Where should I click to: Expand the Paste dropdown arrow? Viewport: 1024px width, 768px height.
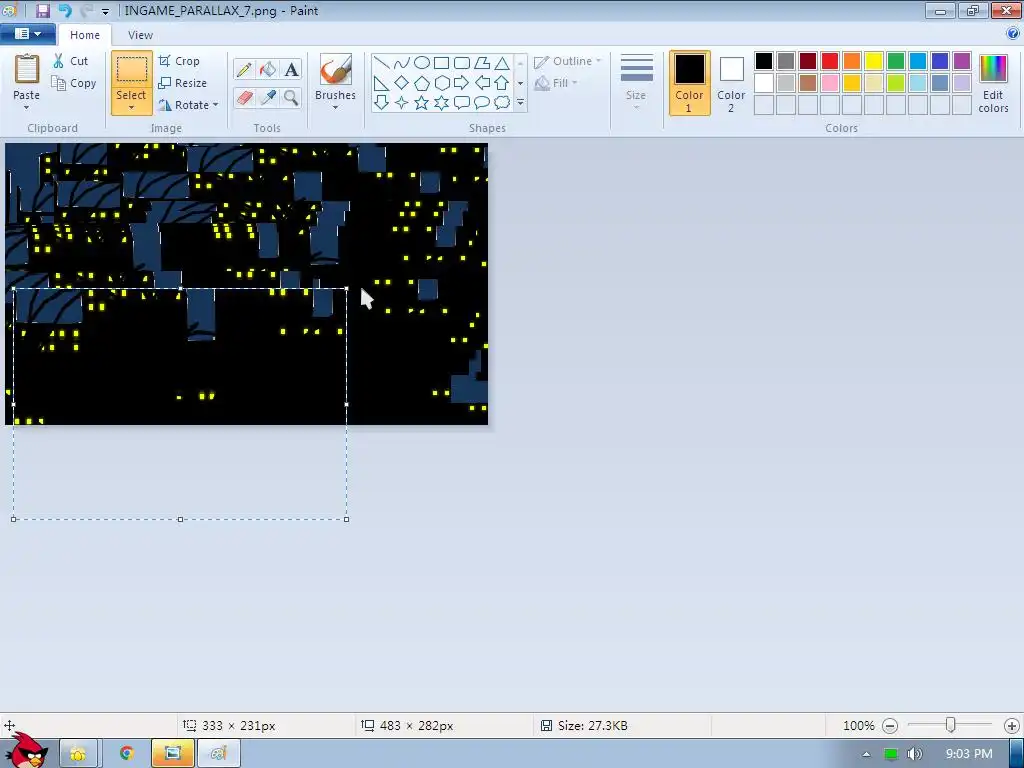(27, 107)
